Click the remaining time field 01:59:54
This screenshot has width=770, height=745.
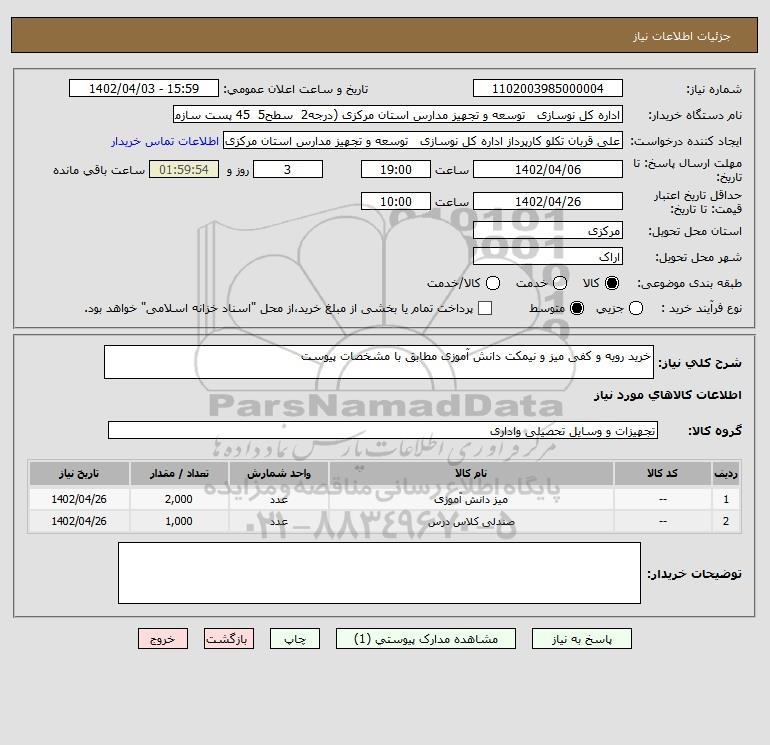(x=184, y=169)
